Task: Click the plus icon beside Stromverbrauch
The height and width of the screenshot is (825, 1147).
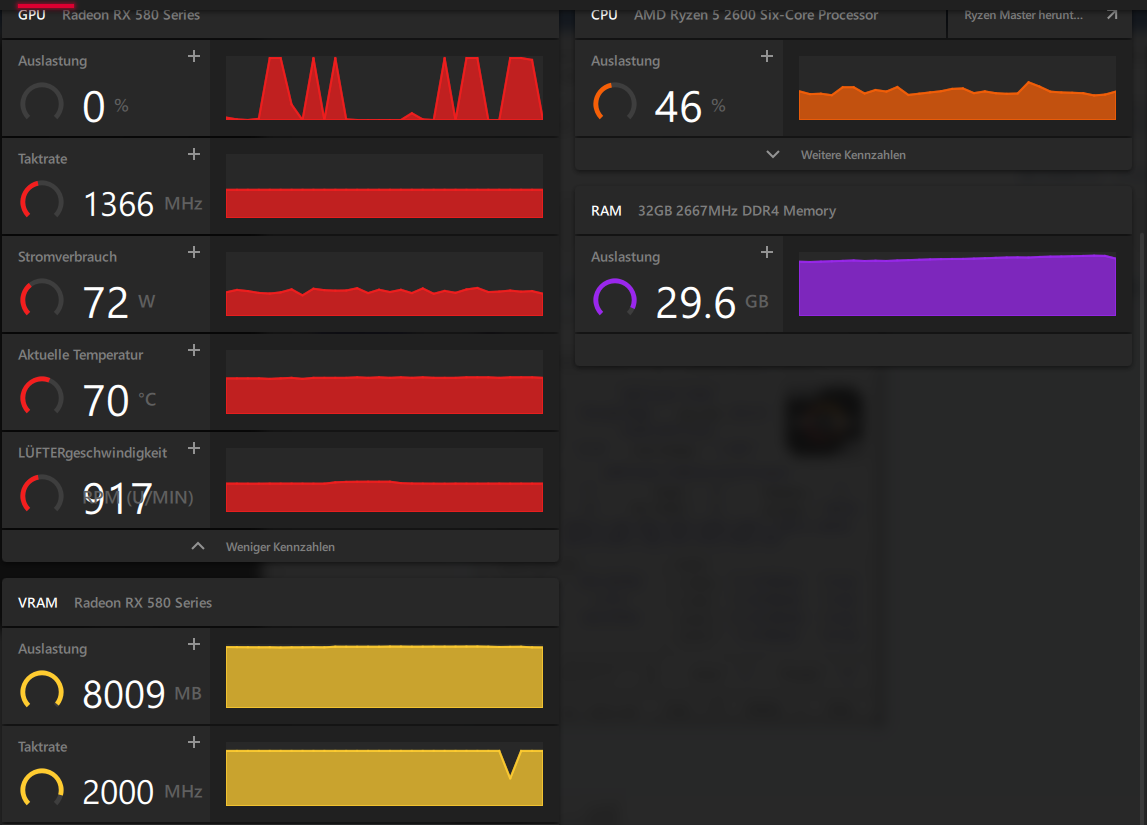Action: (x=194, y=252)
